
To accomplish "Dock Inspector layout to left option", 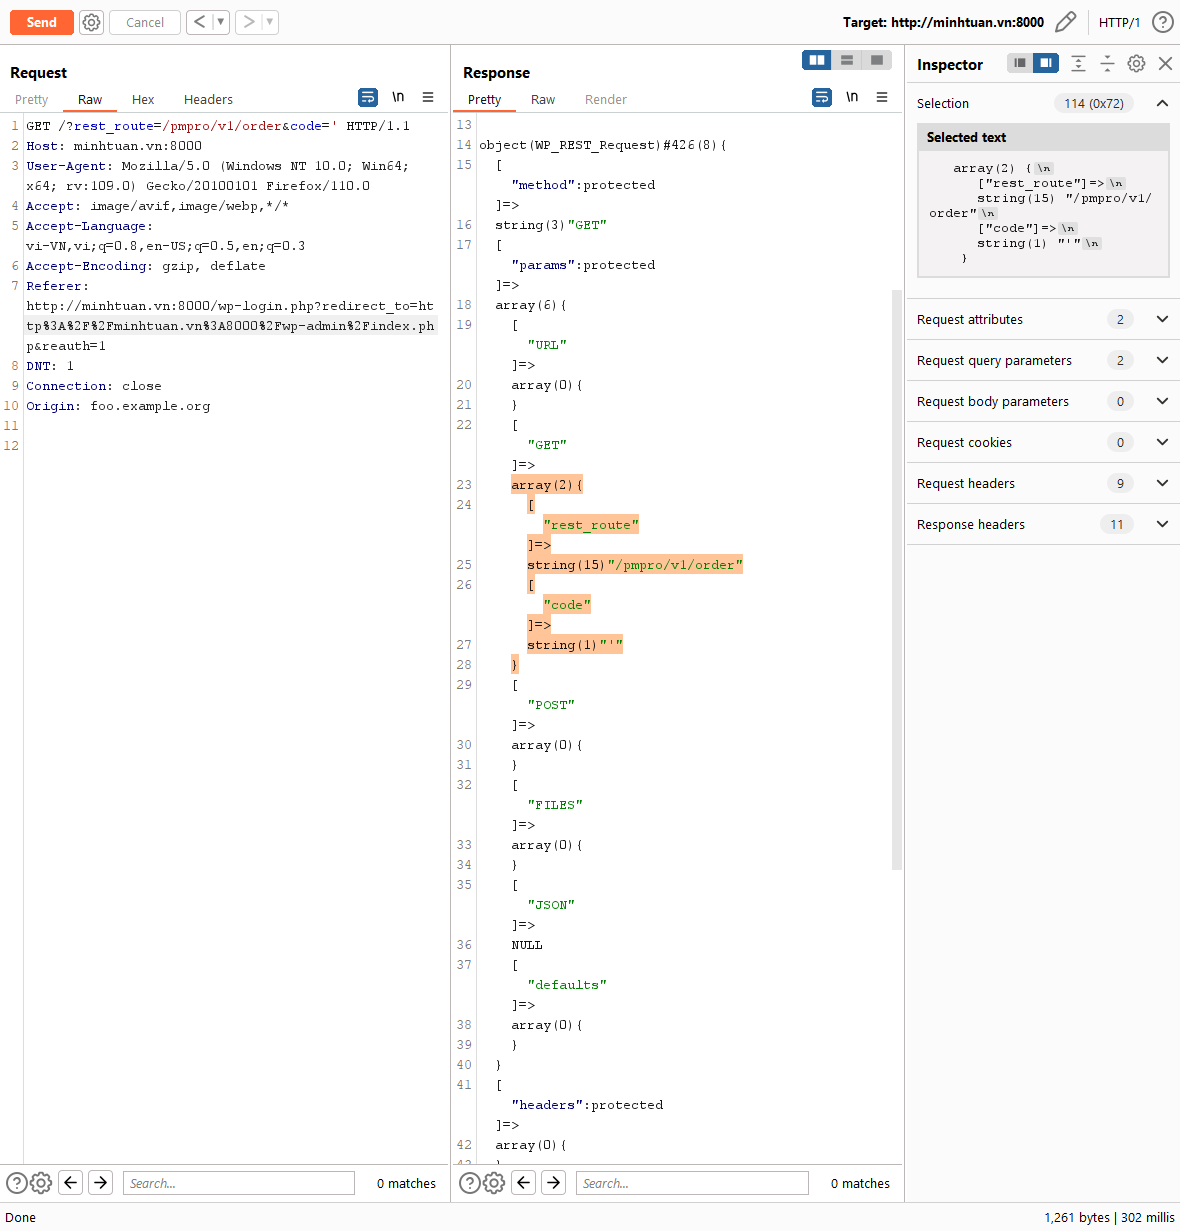I will tap(1019, 63).
